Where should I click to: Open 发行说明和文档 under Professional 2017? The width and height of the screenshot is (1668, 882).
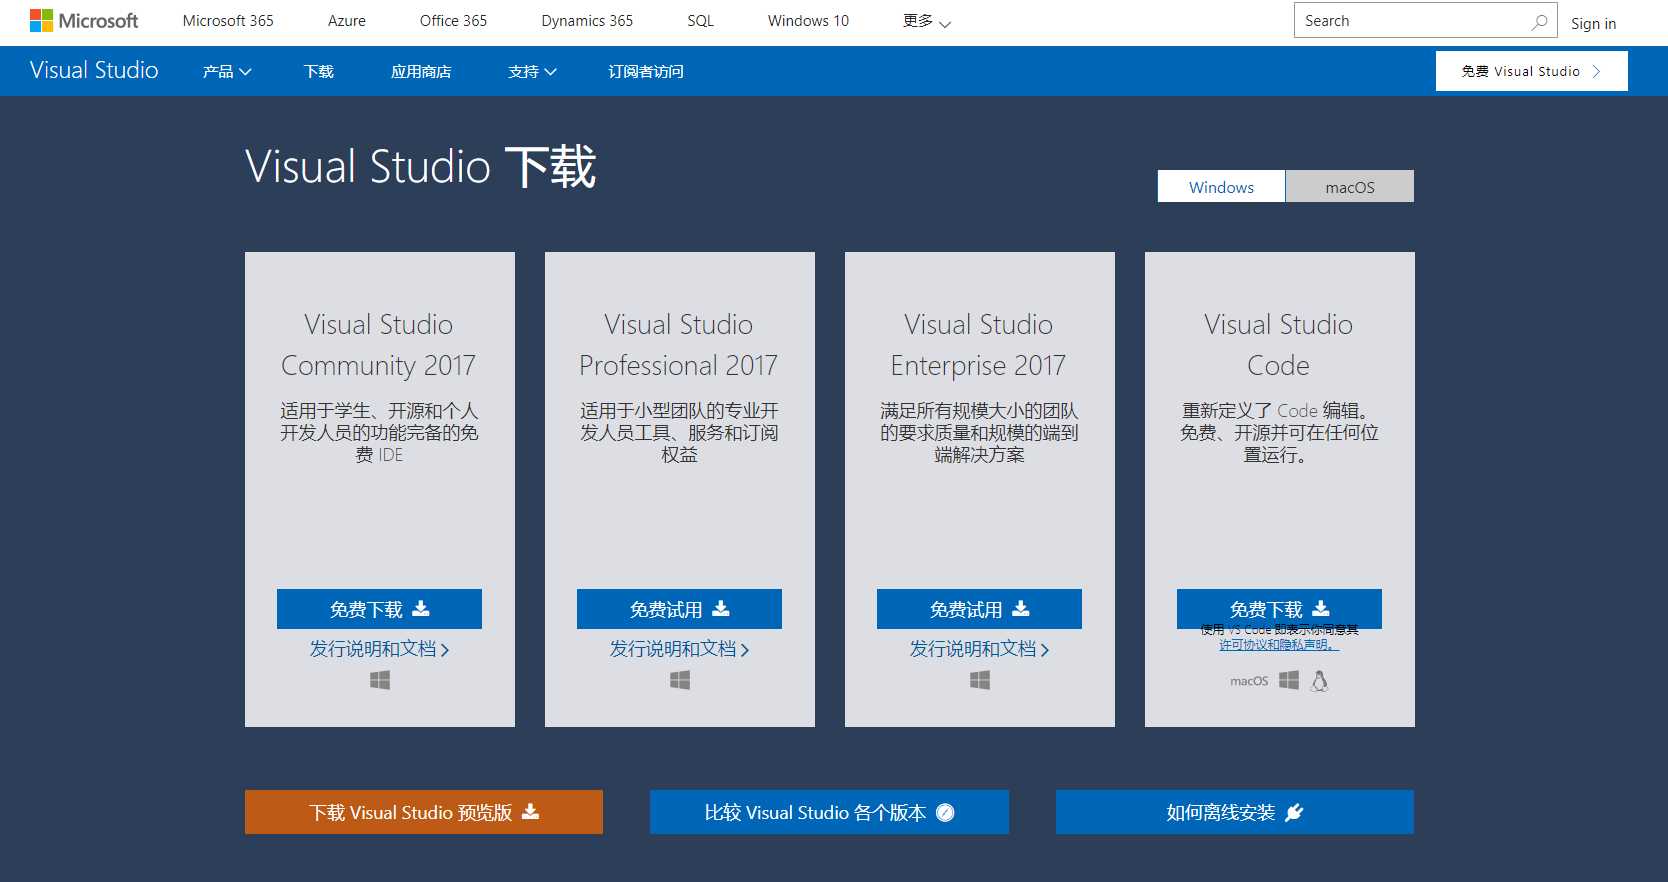point(679,649)
